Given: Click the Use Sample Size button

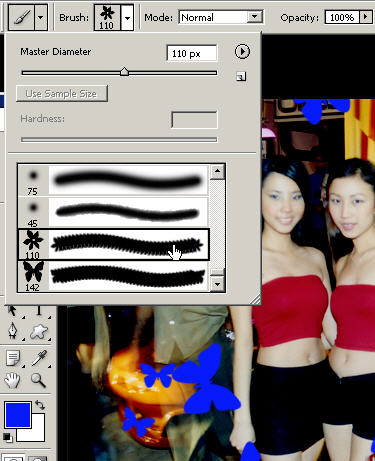Looking at the screenshot, I should pyautogui.click(x=62, y=94).
